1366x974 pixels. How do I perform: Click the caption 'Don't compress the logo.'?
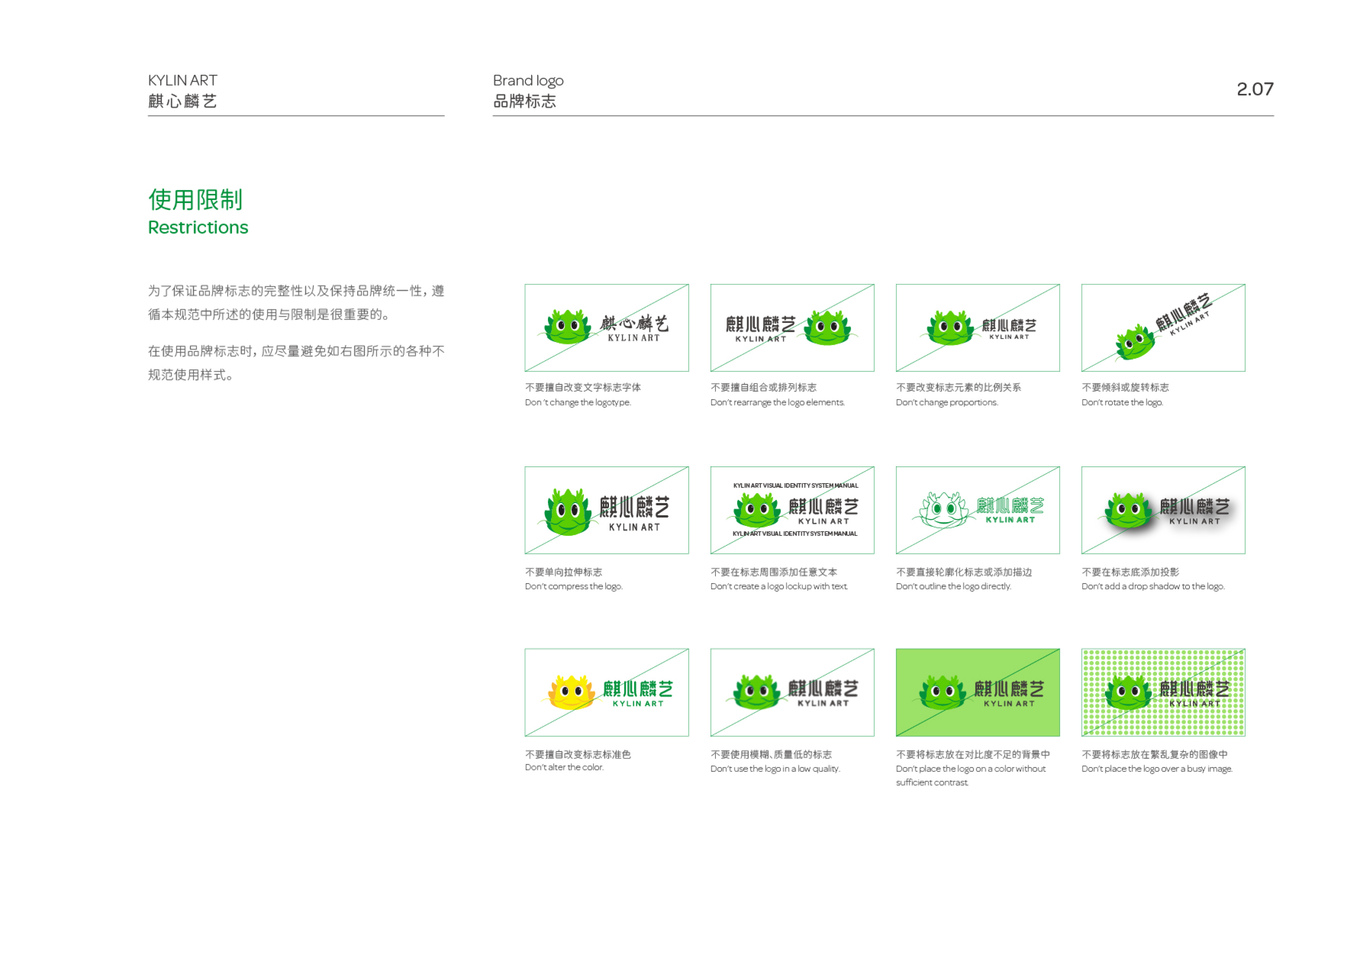pyautogui.click(x=574, y=586)
